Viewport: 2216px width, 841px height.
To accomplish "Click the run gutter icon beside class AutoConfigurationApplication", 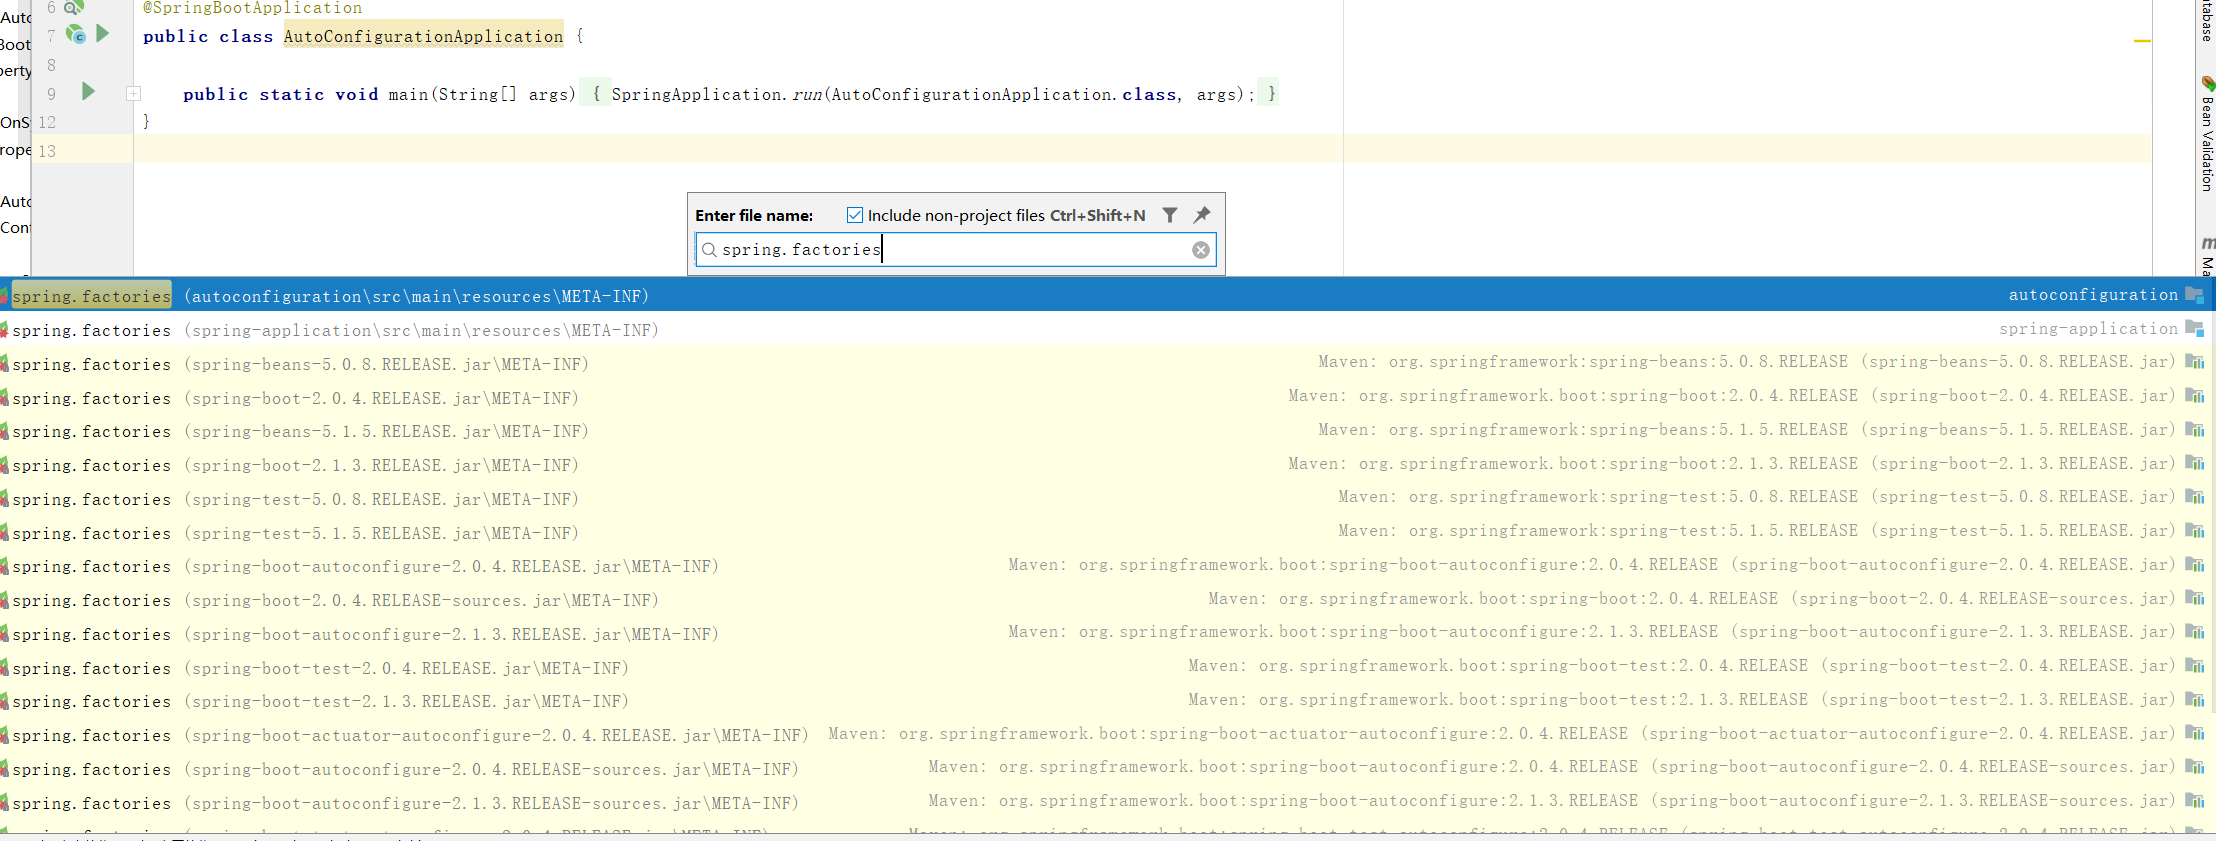I will [102, 34].
